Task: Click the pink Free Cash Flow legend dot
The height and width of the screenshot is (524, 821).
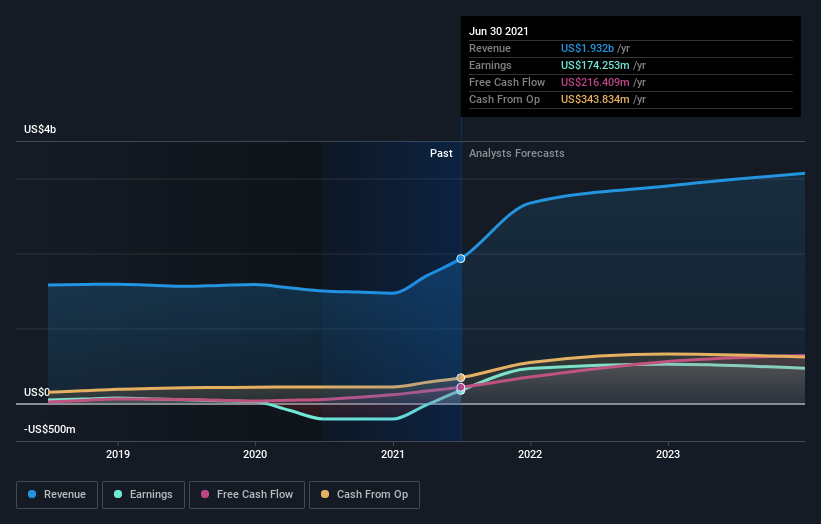Action: point(205,494)
